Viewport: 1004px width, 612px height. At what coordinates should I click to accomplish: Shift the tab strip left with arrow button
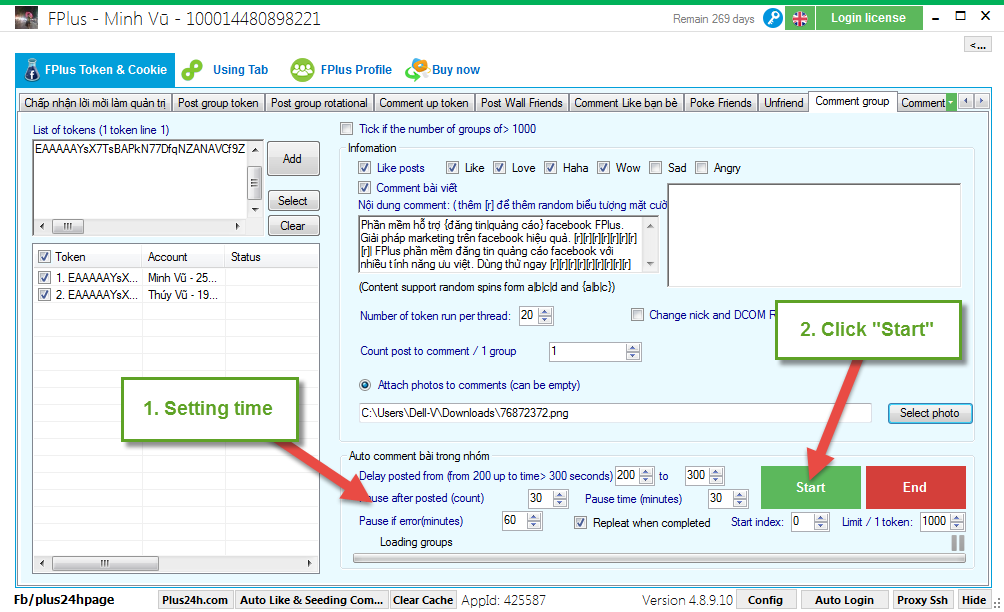[966, 101]
